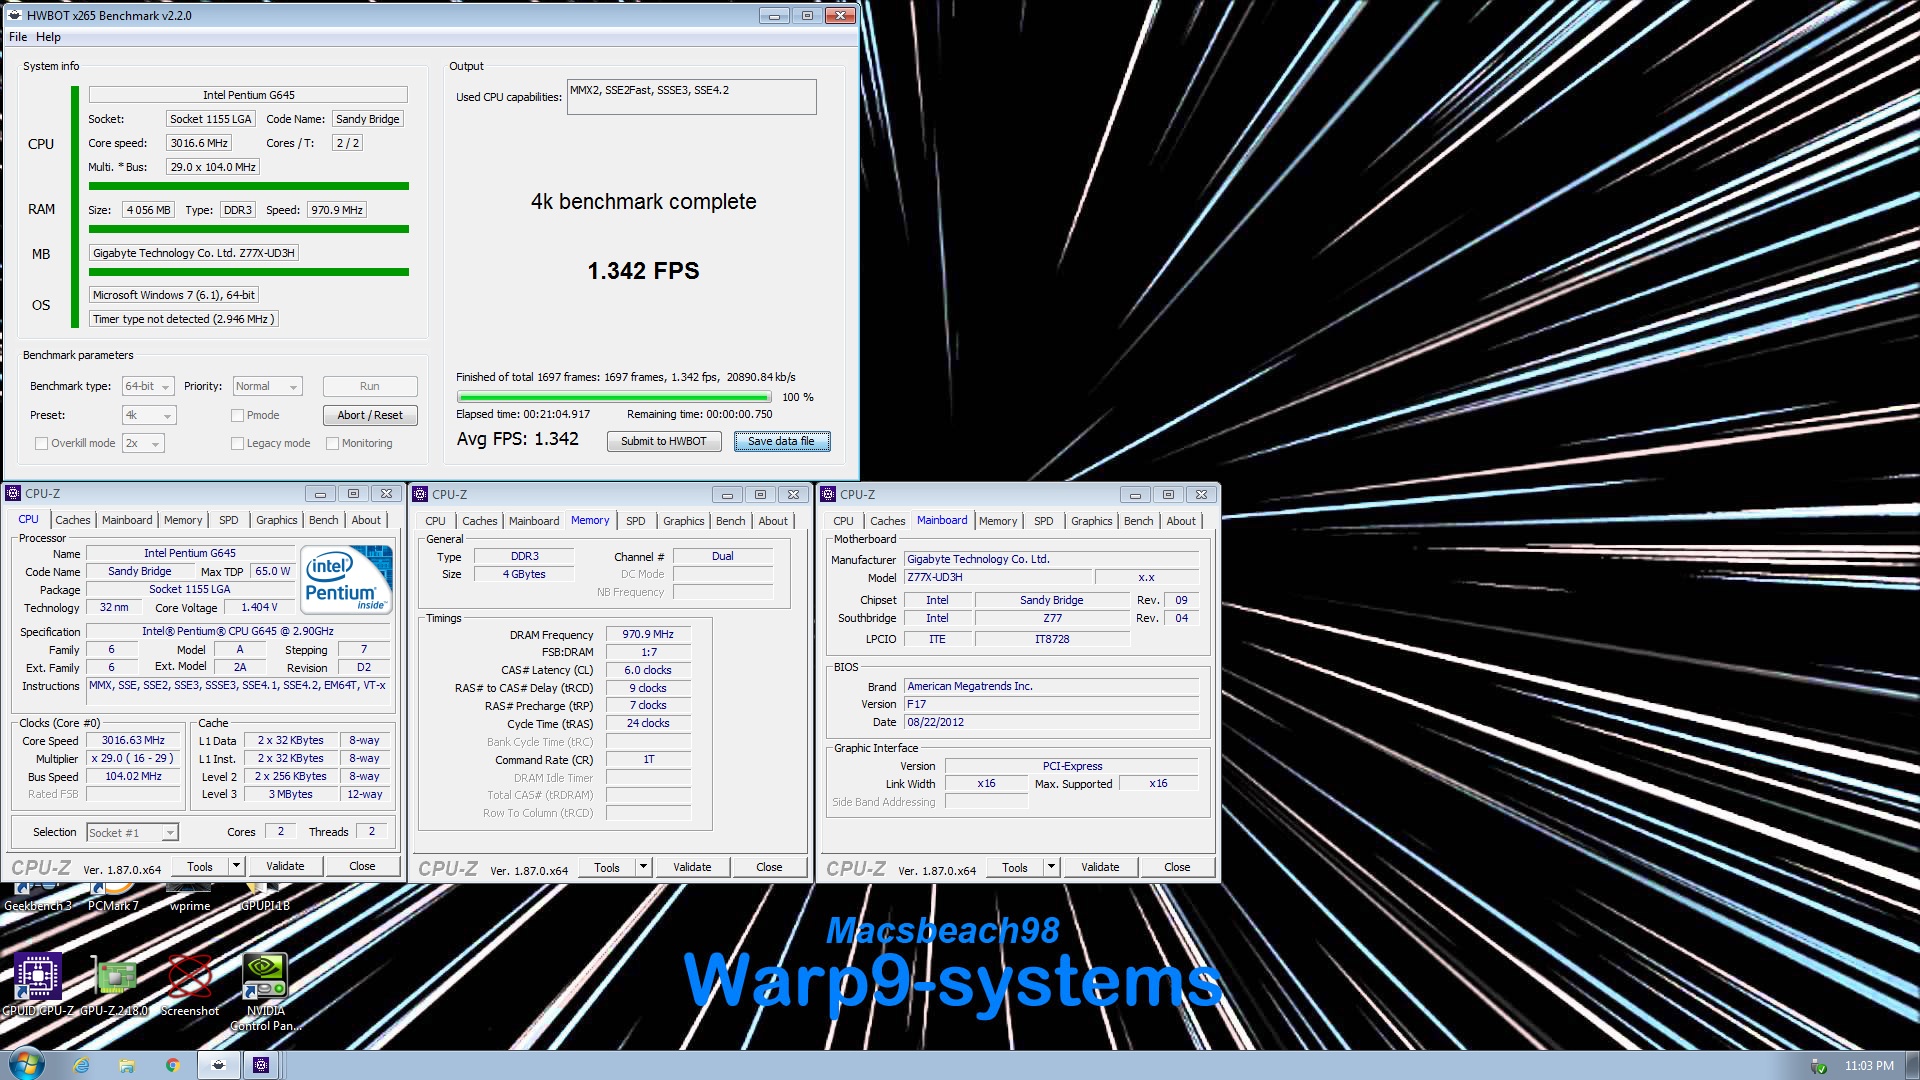Toggle the Pmode checkbox
This screenshot has width=1920, height=1080.
[237, 415]
